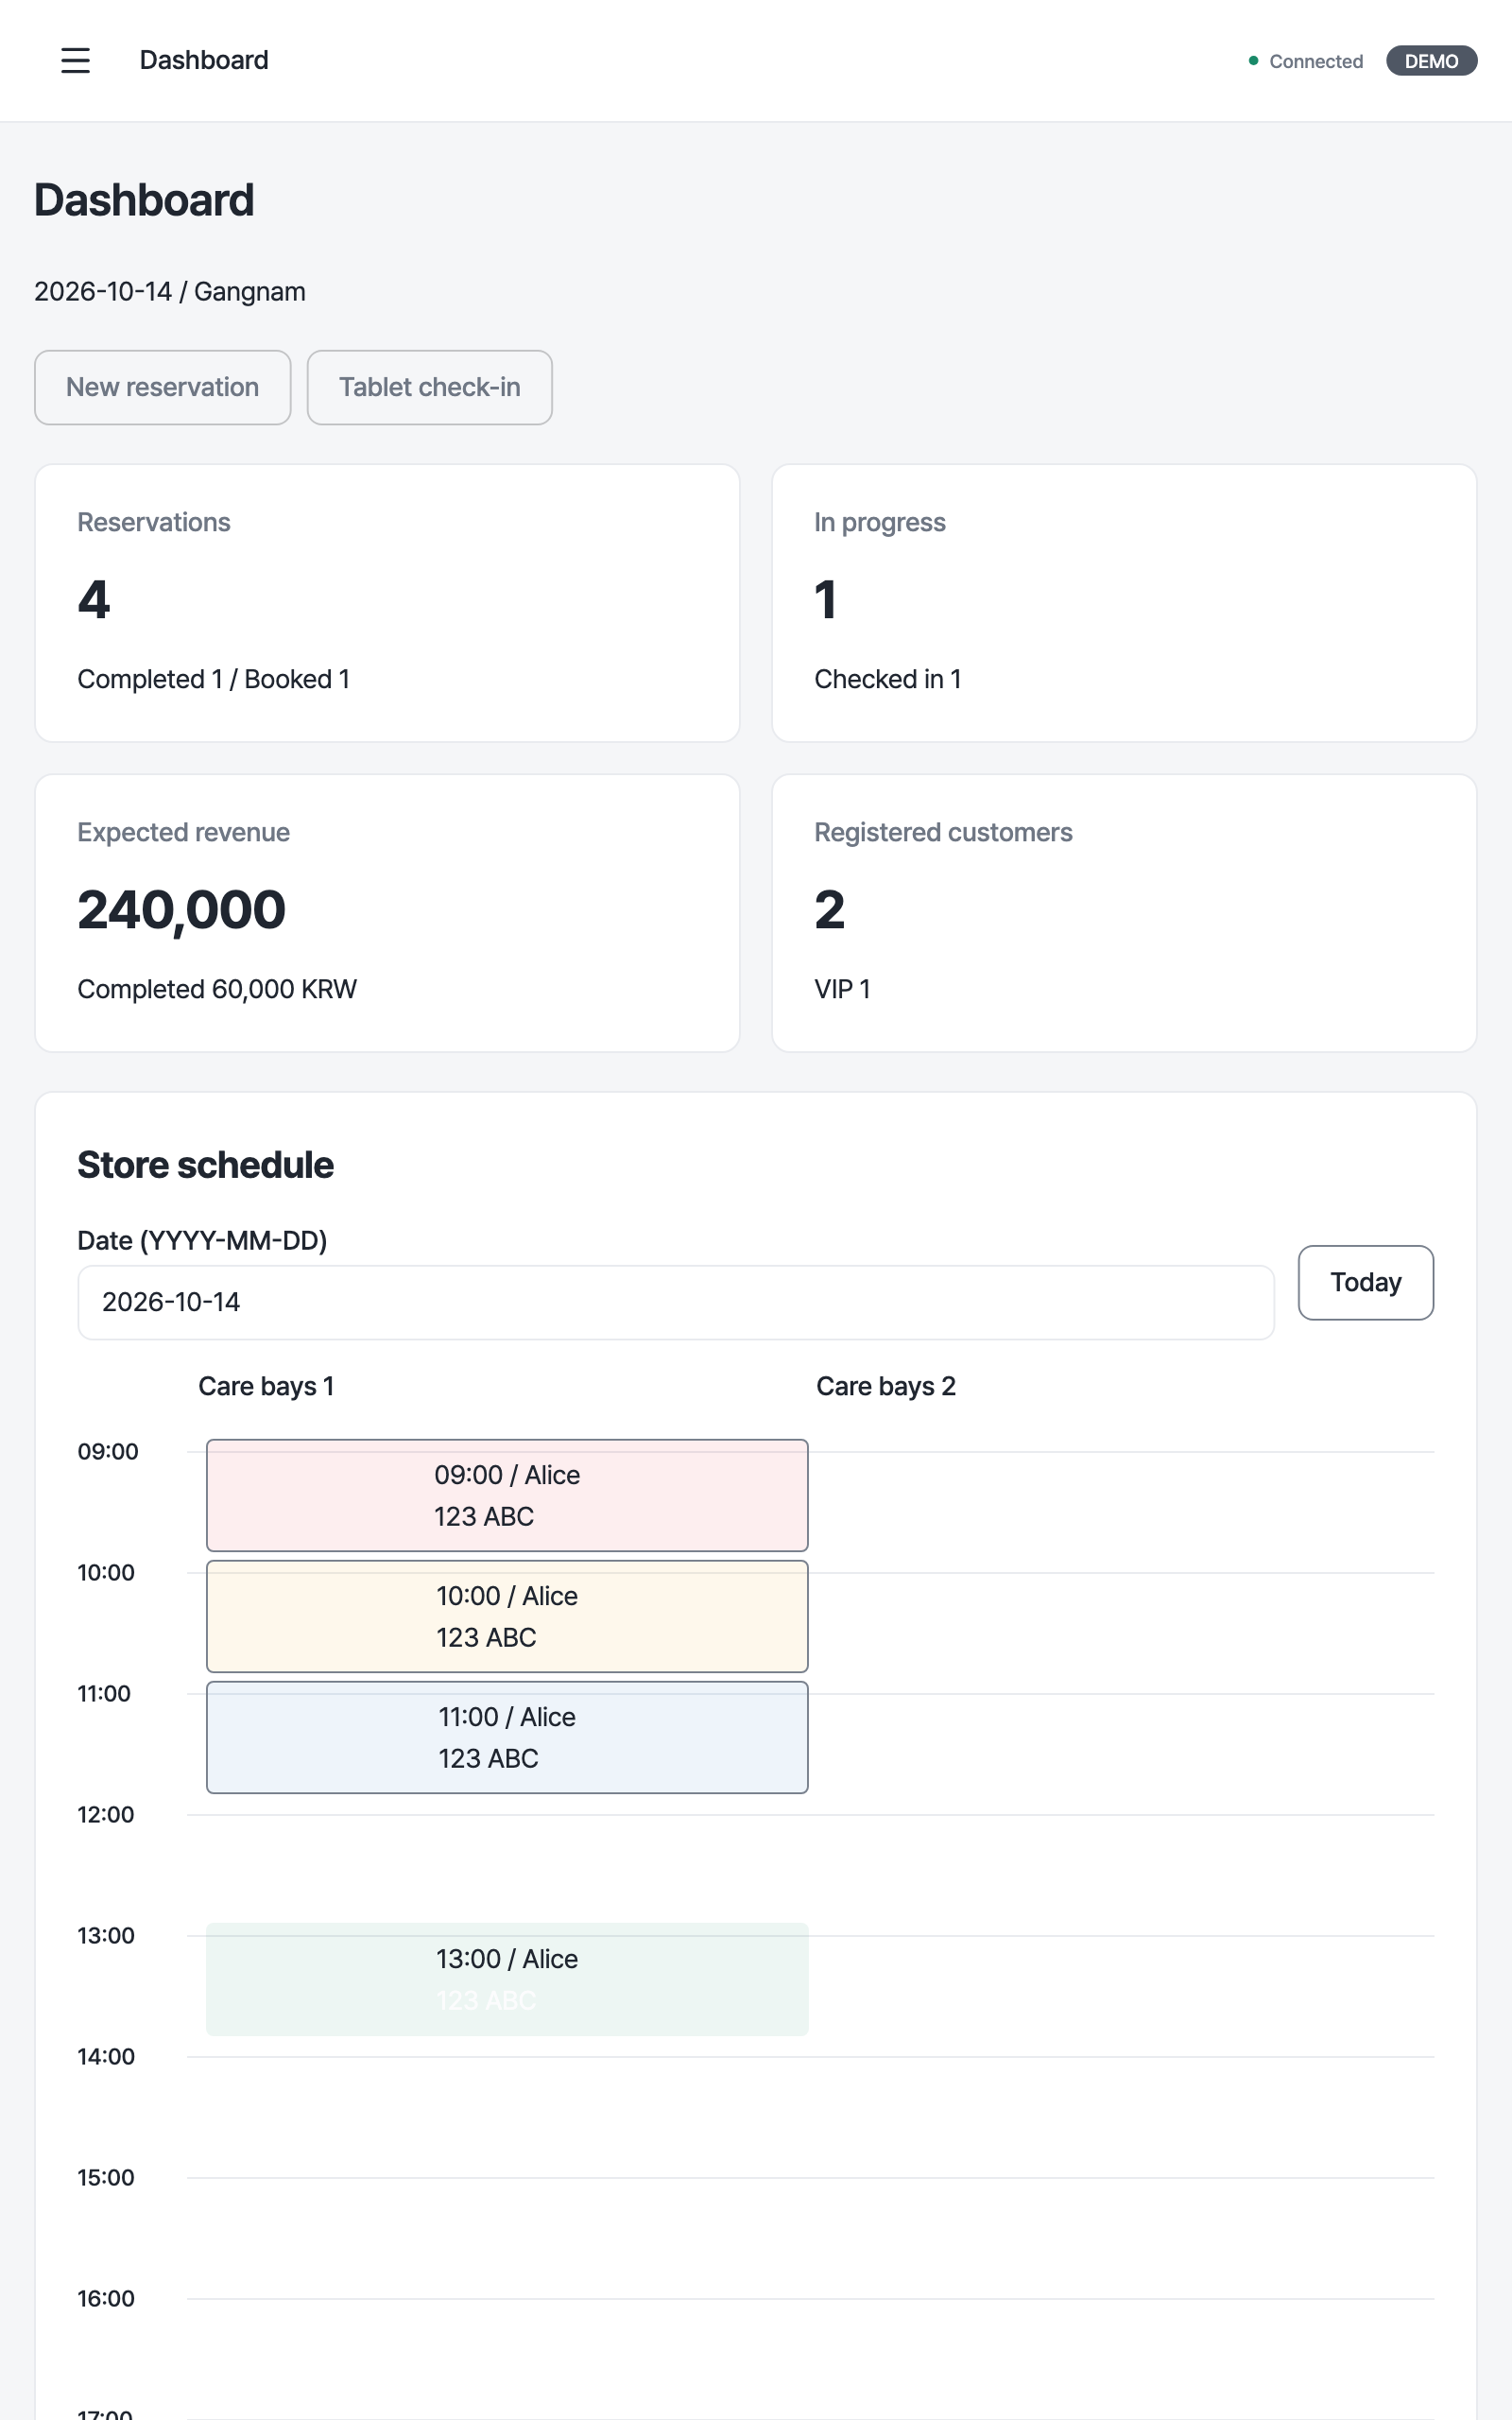1512x2420 pixels.
Task: Open the Expected revenue card
Action: click(x=387, y=913)
